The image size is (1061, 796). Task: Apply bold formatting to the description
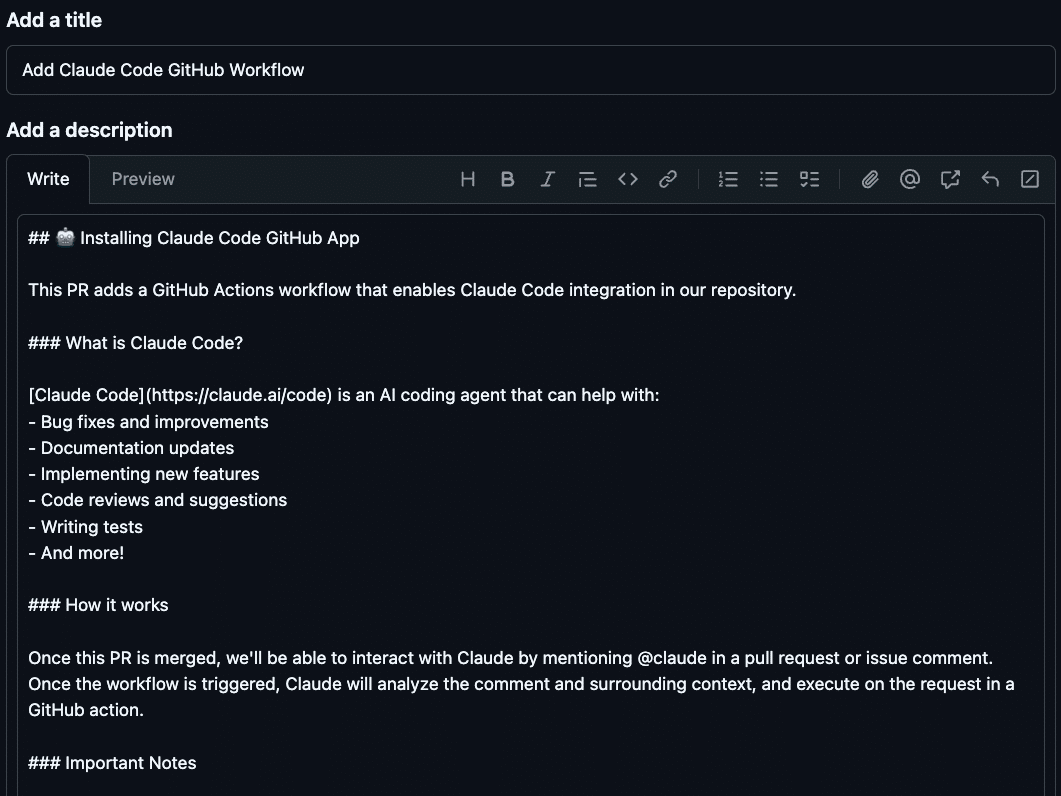[507, 179]
